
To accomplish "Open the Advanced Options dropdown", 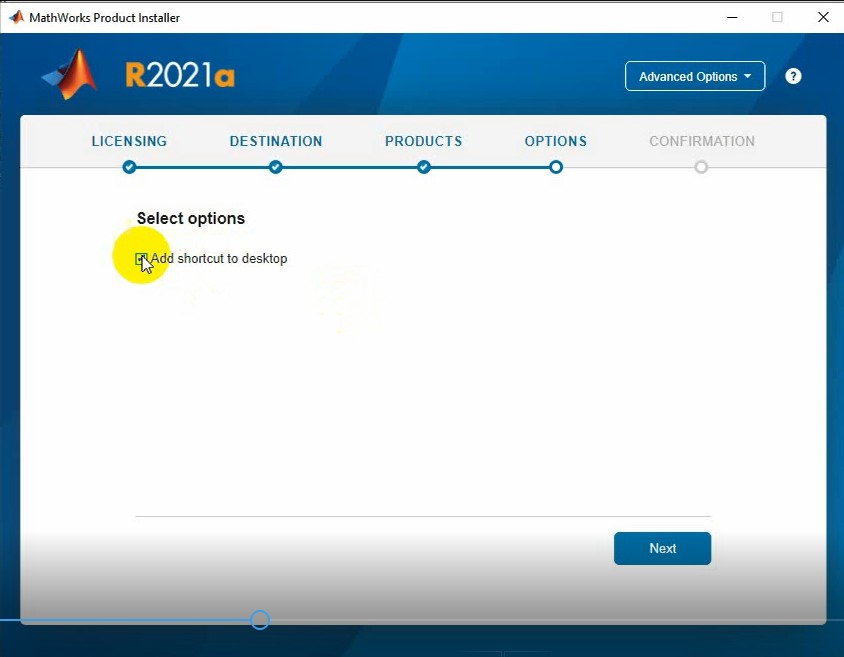I will click(695, 76).
